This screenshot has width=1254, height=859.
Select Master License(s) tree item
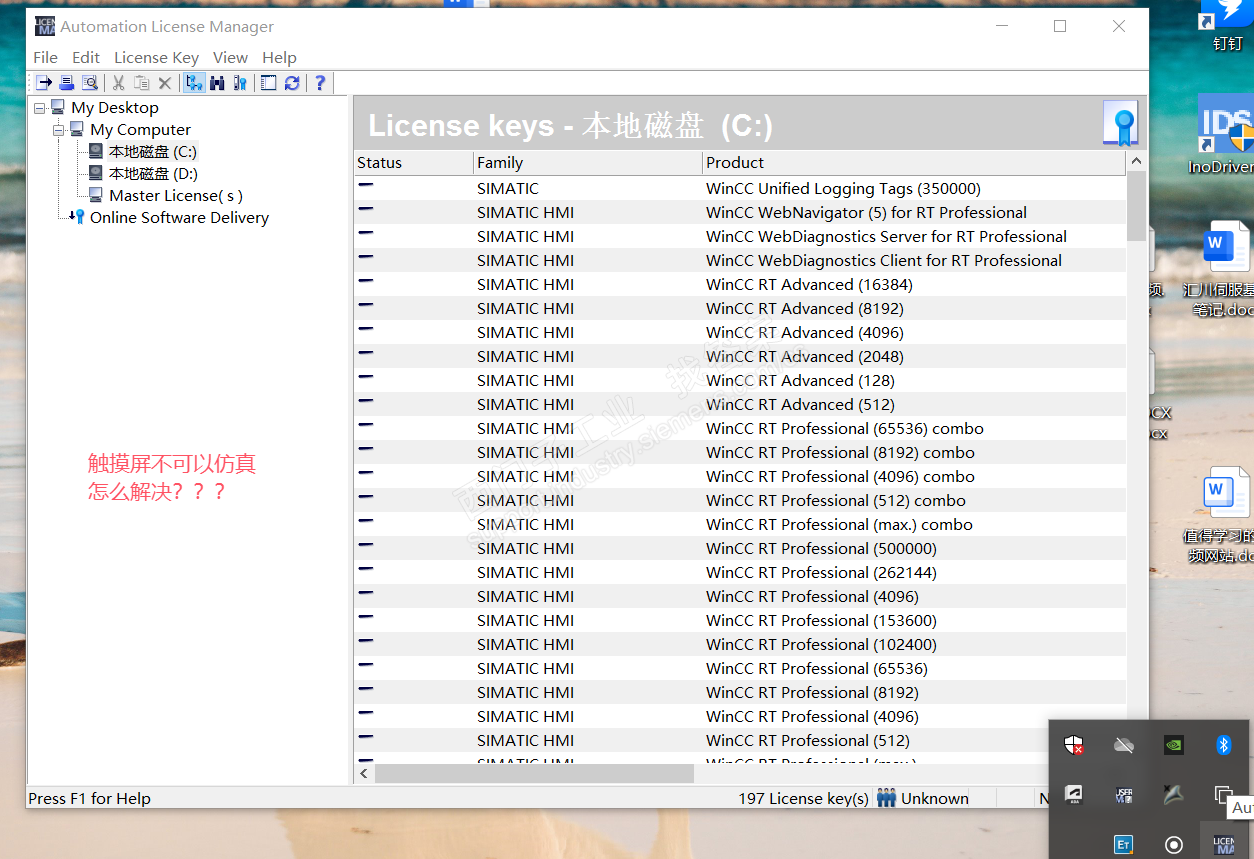tap(176, 195)
